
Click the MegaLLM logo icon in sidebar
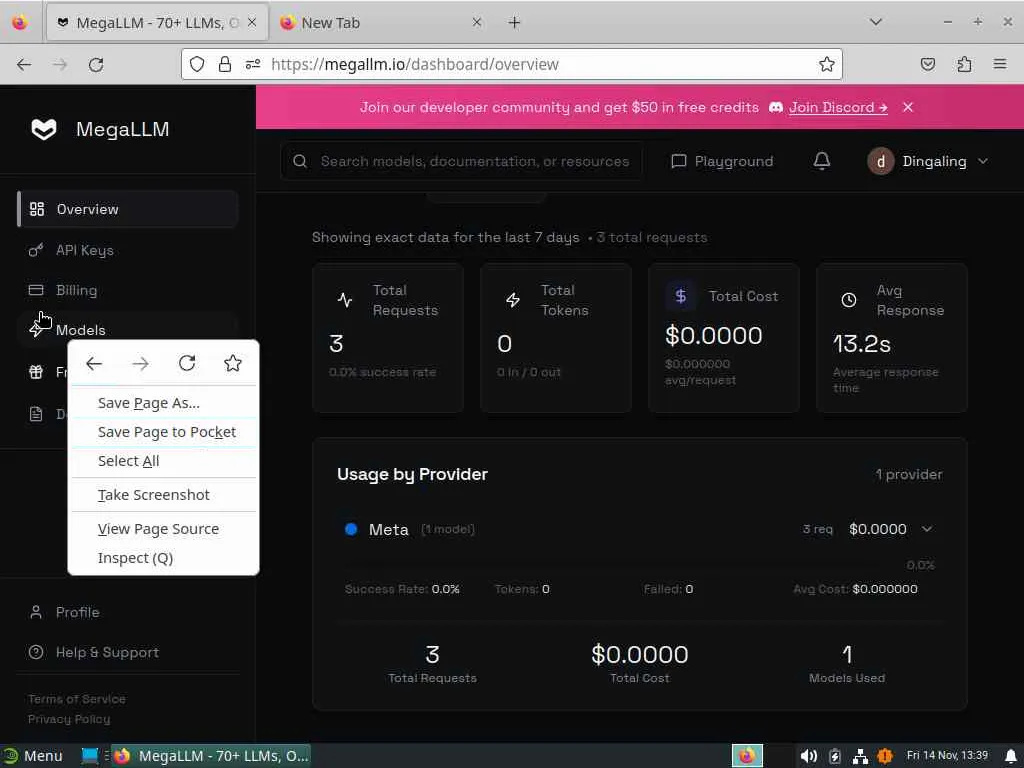pyautogui.click(x=44, y=129)
